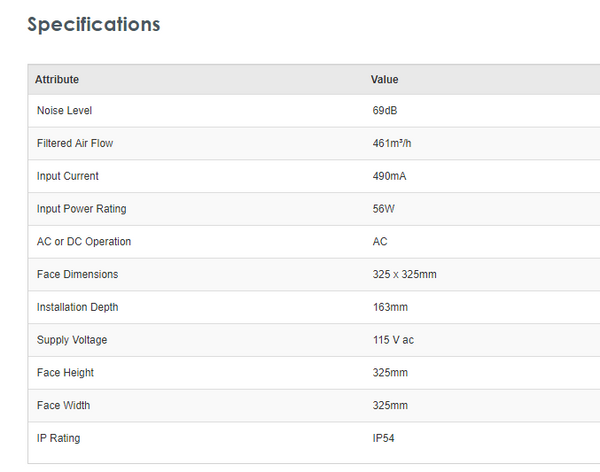600x472 pixels.
Task: Click the Specifications heading
Action: pos(93,25)
